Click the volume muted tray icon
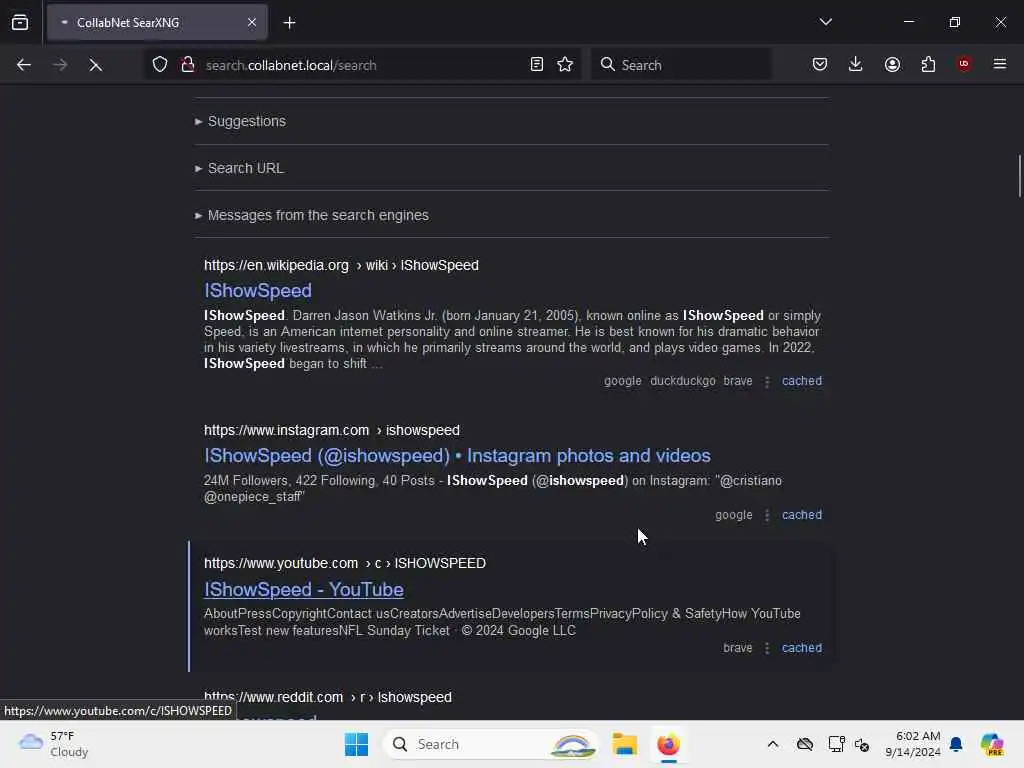This screenshot has height=768, width=1024. click(x=862, y=744)
